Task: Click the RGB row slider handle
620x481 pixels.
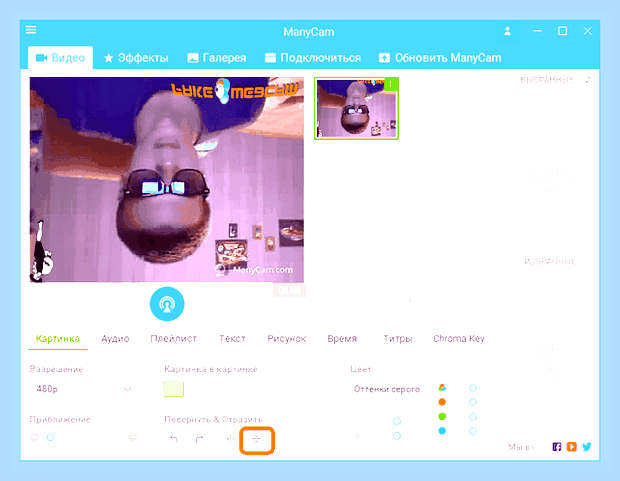Action: coord(473,388)
